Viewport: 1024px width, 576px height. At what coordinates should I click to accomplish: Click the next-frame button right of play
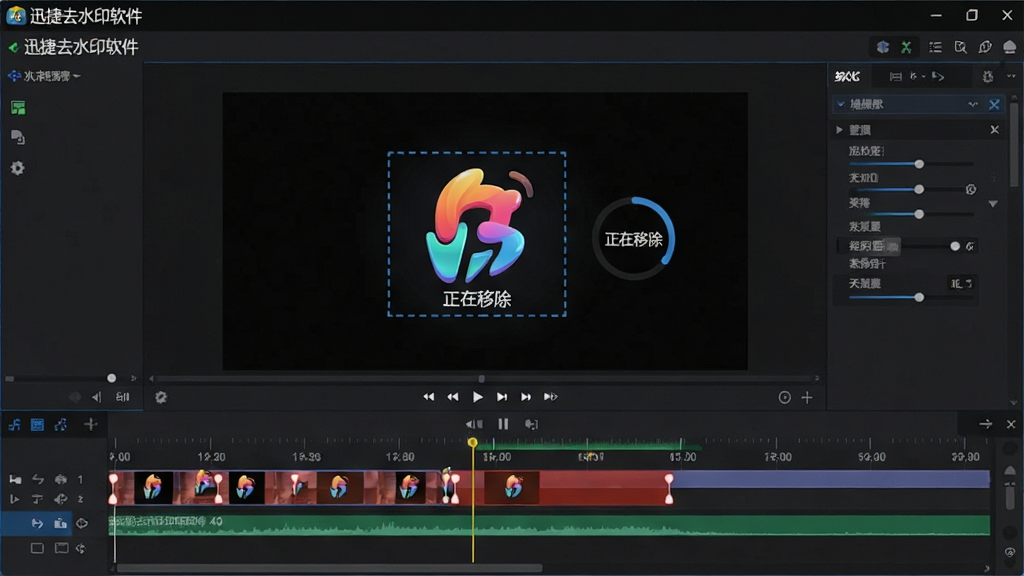(502, 397)
